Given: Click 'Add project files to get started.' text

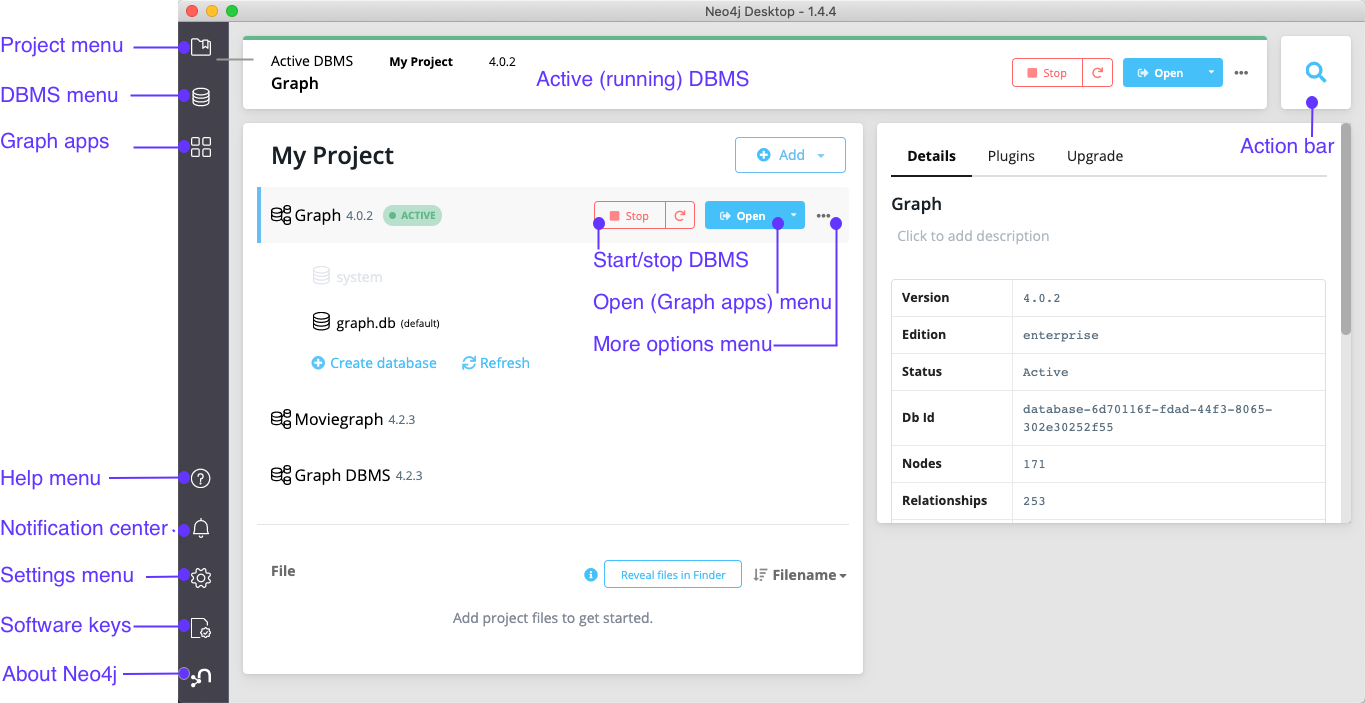Looking at the screenshot, I should (x=553, y=618).
